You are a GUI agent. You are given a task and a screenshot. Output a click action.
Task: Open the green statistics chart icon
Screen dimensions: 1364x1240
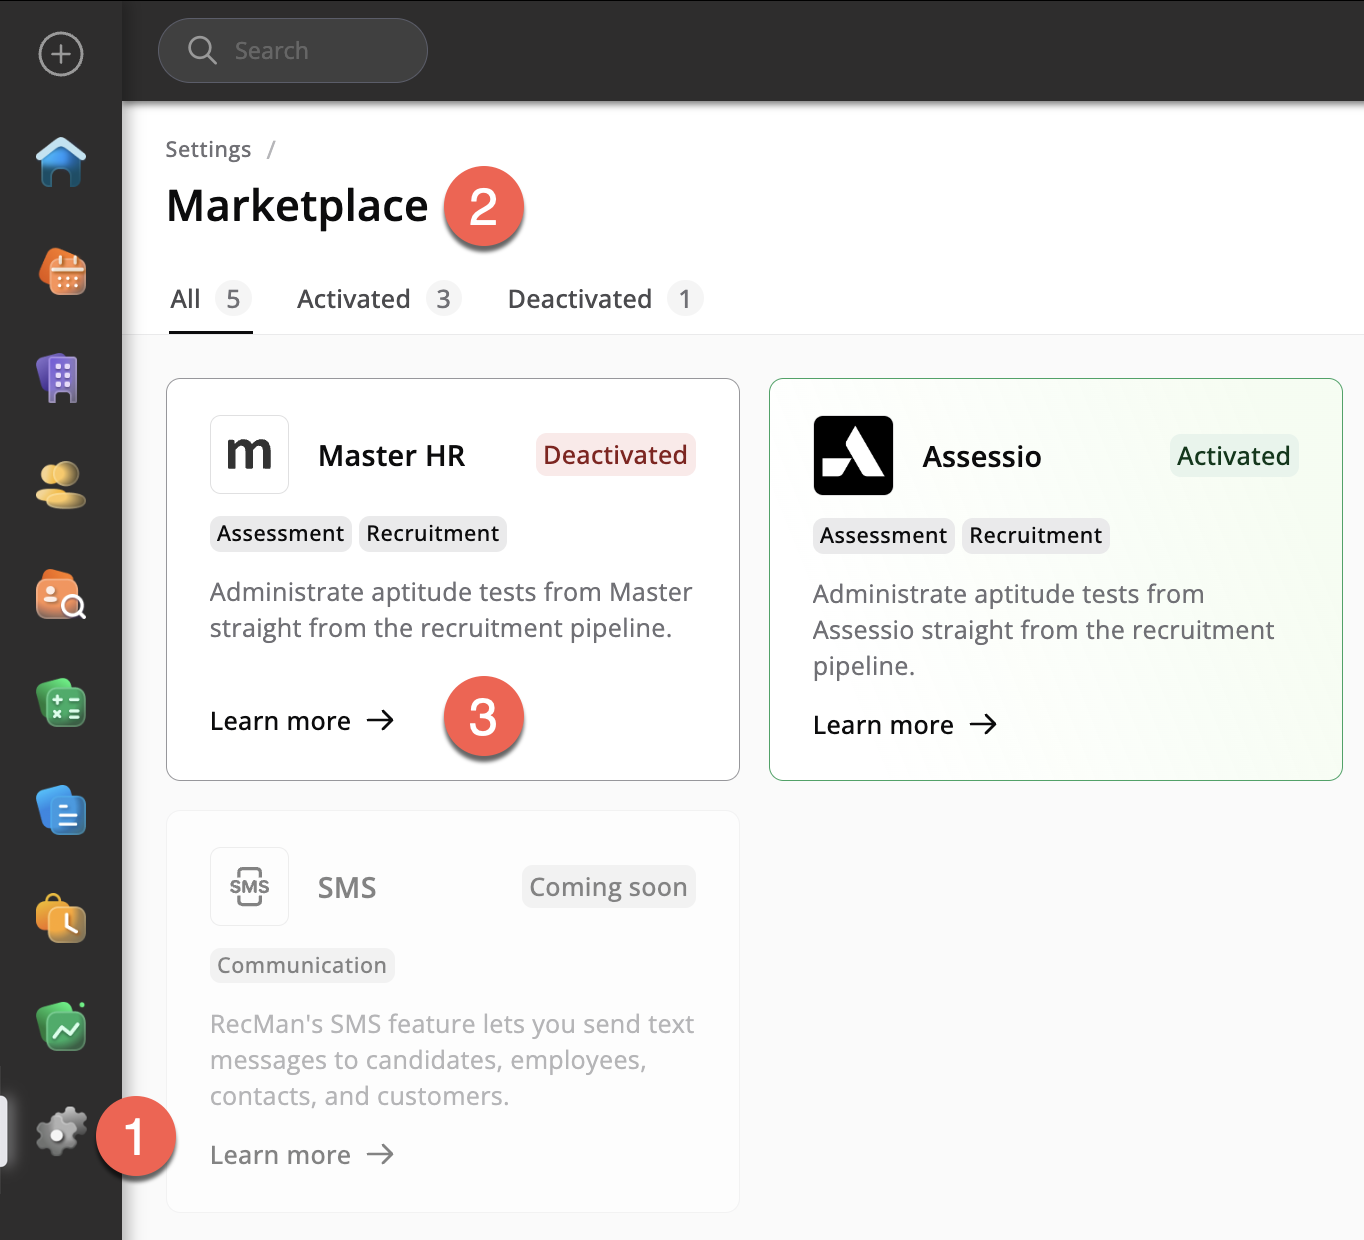point(61,1027)
